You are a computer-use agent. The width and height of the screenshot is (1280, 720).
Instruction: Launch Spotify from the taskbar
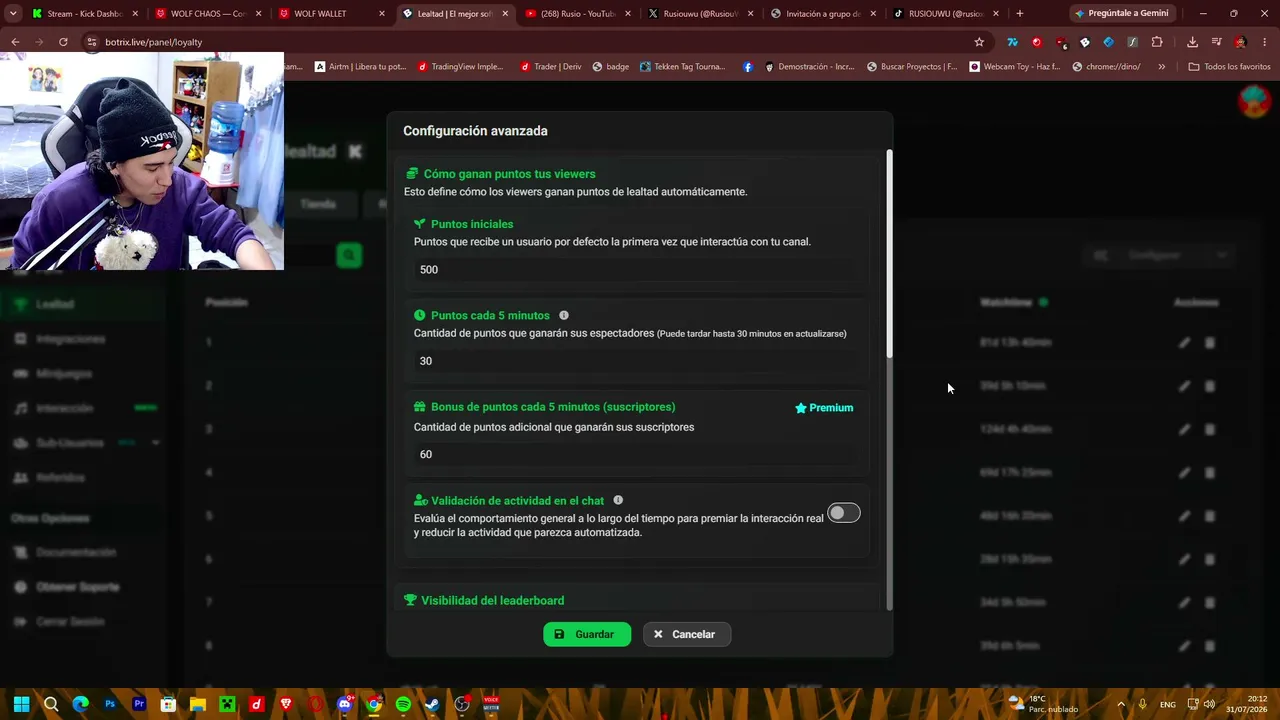tap(403, 704)
